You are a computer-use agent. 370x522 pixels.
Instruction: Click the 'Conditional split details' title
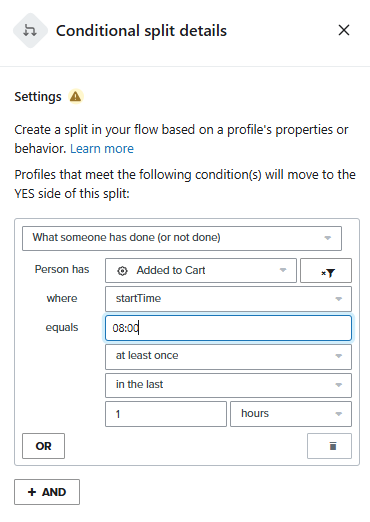pos(141,31)
